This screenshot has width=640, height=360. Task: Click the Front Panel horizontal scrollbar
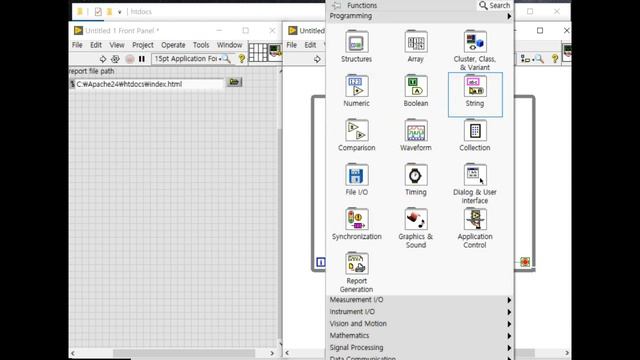coord(184,353)
